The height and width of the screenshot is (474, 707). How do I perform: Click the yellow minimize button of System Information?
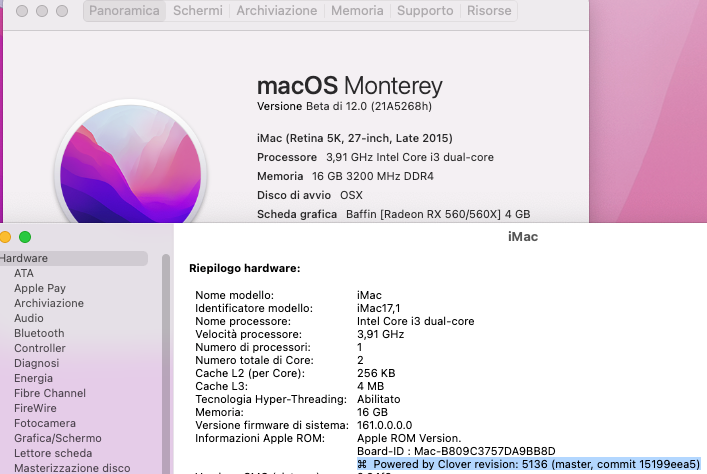click(5, 237)
